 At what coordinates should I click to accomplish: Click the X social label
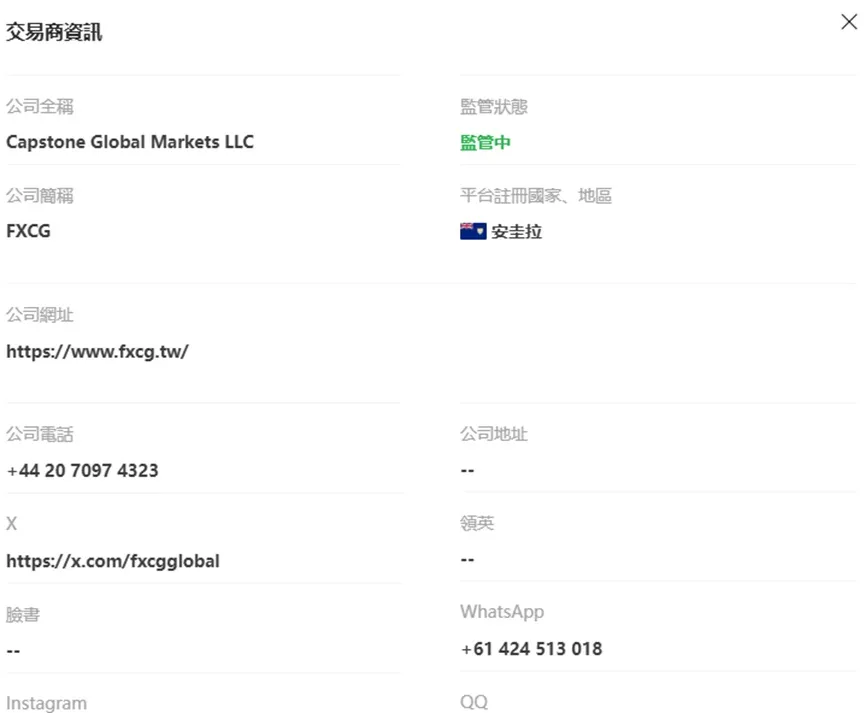pos(12,524)
